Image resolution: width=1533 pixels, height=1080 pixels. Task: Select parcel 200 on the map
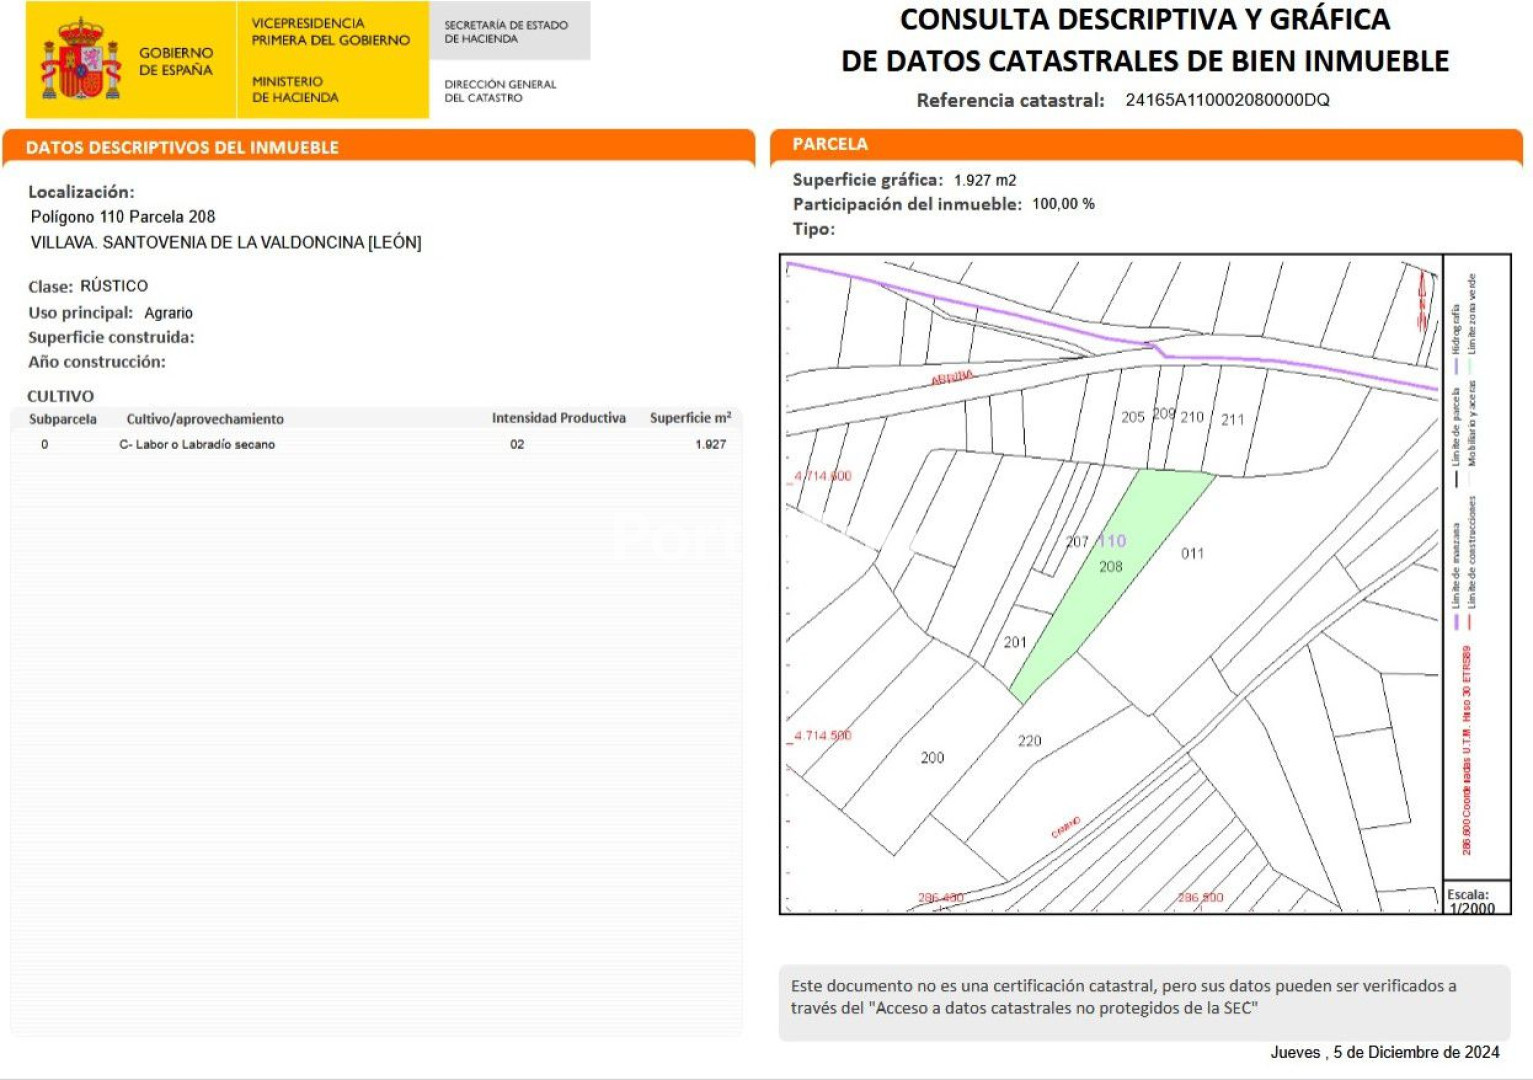[932, 758]
